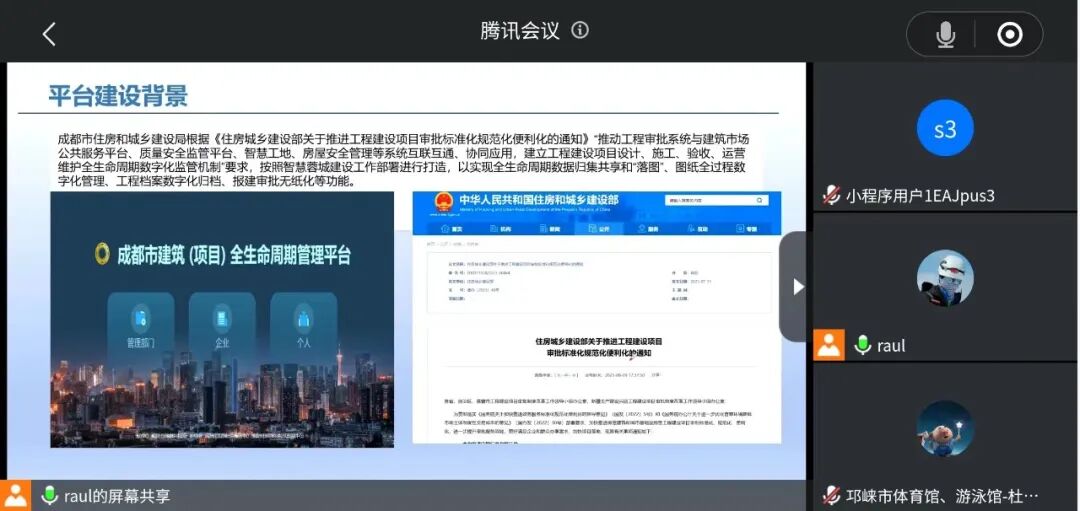Tap the muted mic icon beside 邛崃市体育馆
The width and height of the screenshot is (1080, 511).
[831, 495]
